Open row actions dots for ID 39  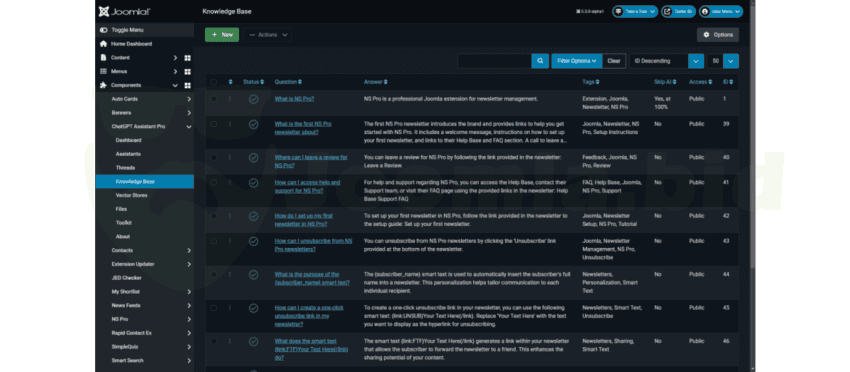(229, 124)
